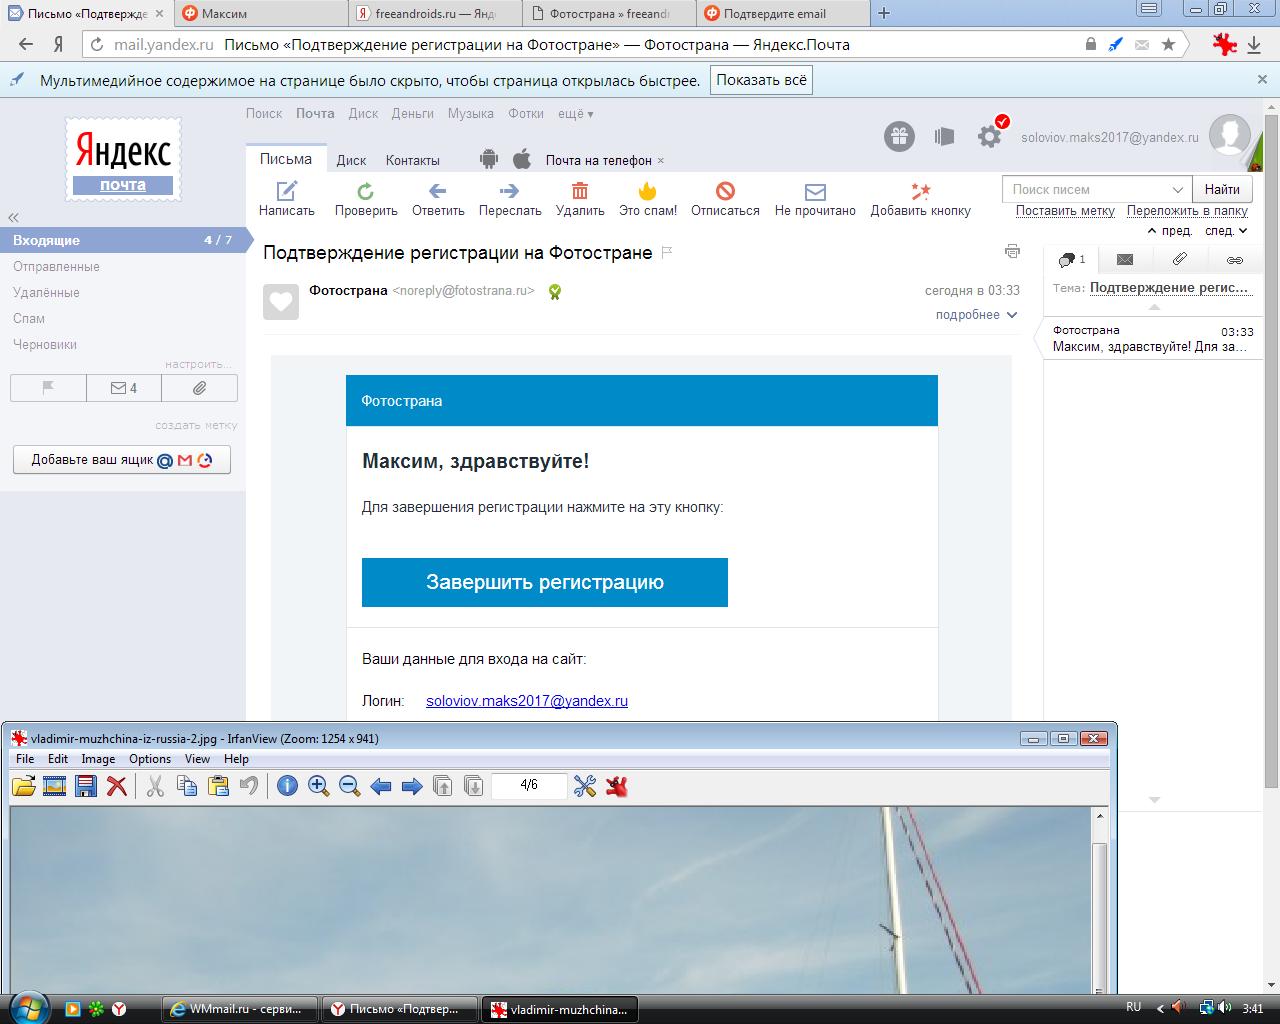Open the soloviov.maks2017@yandex.ru login link
The width and height of the screenshot is (1280, 1024).
point(527,701)
